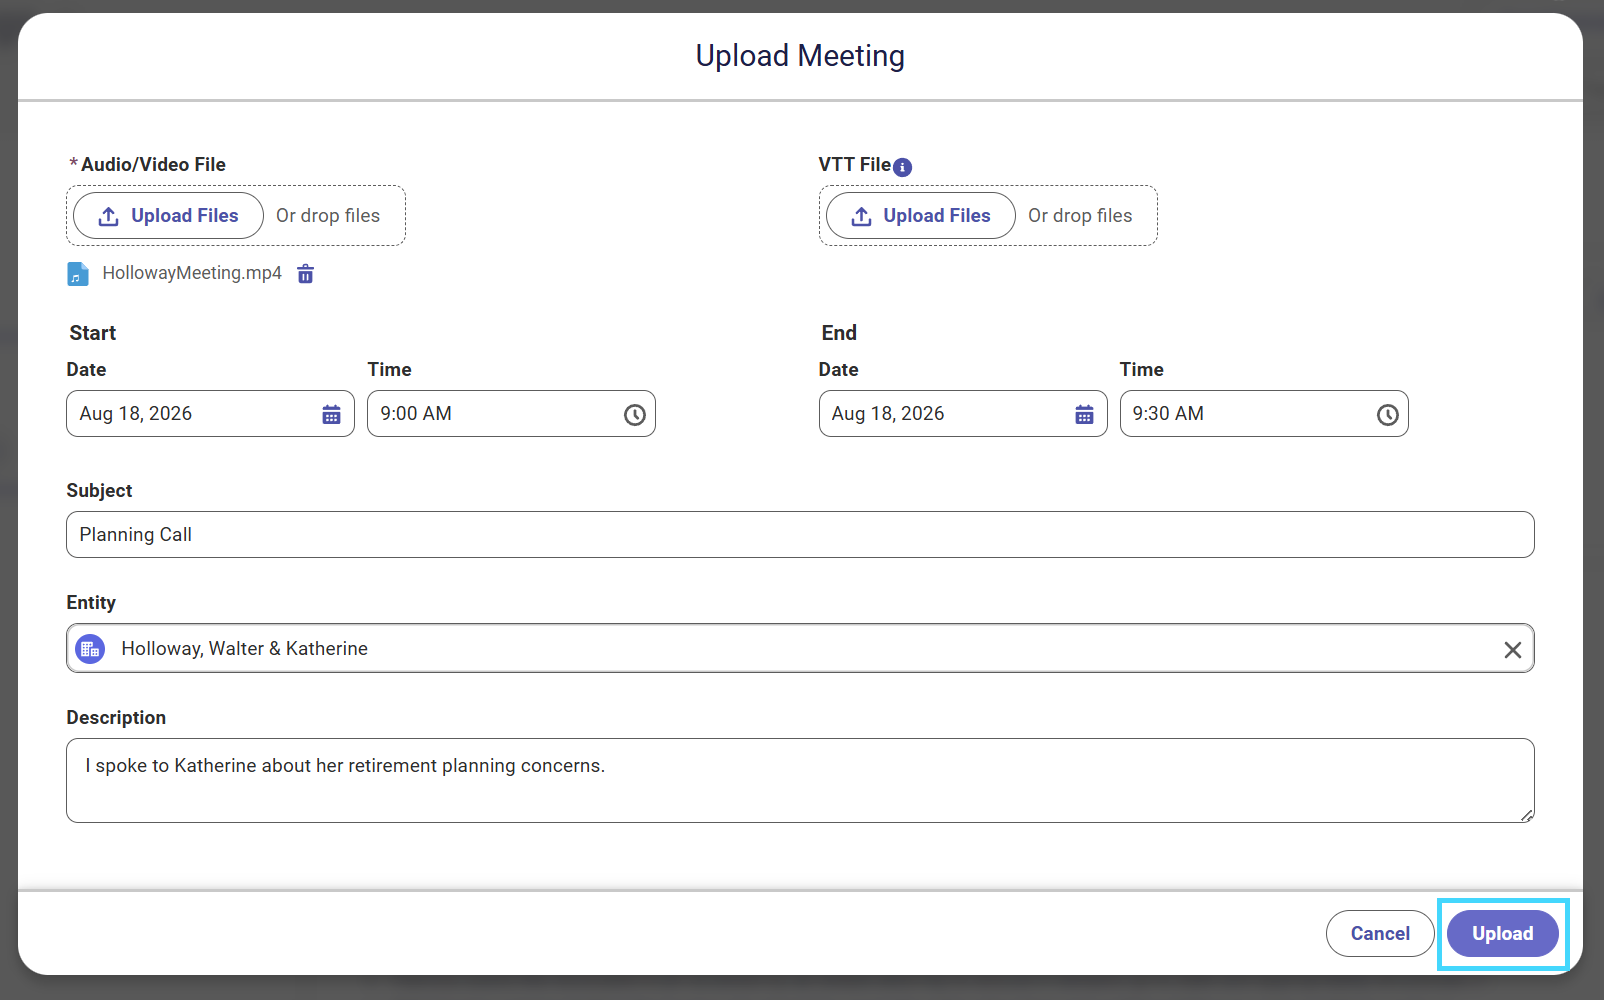Screen dimensions: 1604x1000
Task: Clear the Holloway entity selection
Action: [x=1513, y=650]
